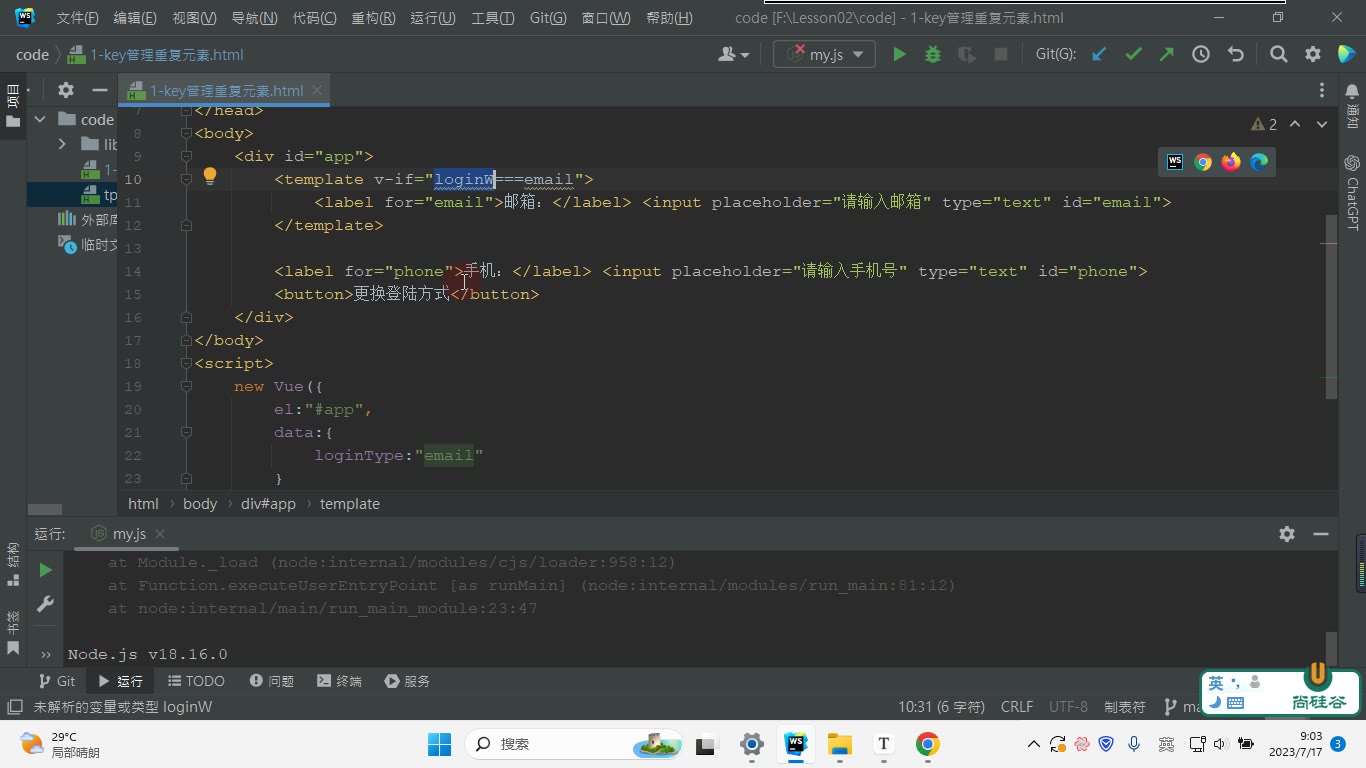Open the 问题 problems tool window
The width and height of the screenshot is (1366, 768).
(x=272, y=681)
